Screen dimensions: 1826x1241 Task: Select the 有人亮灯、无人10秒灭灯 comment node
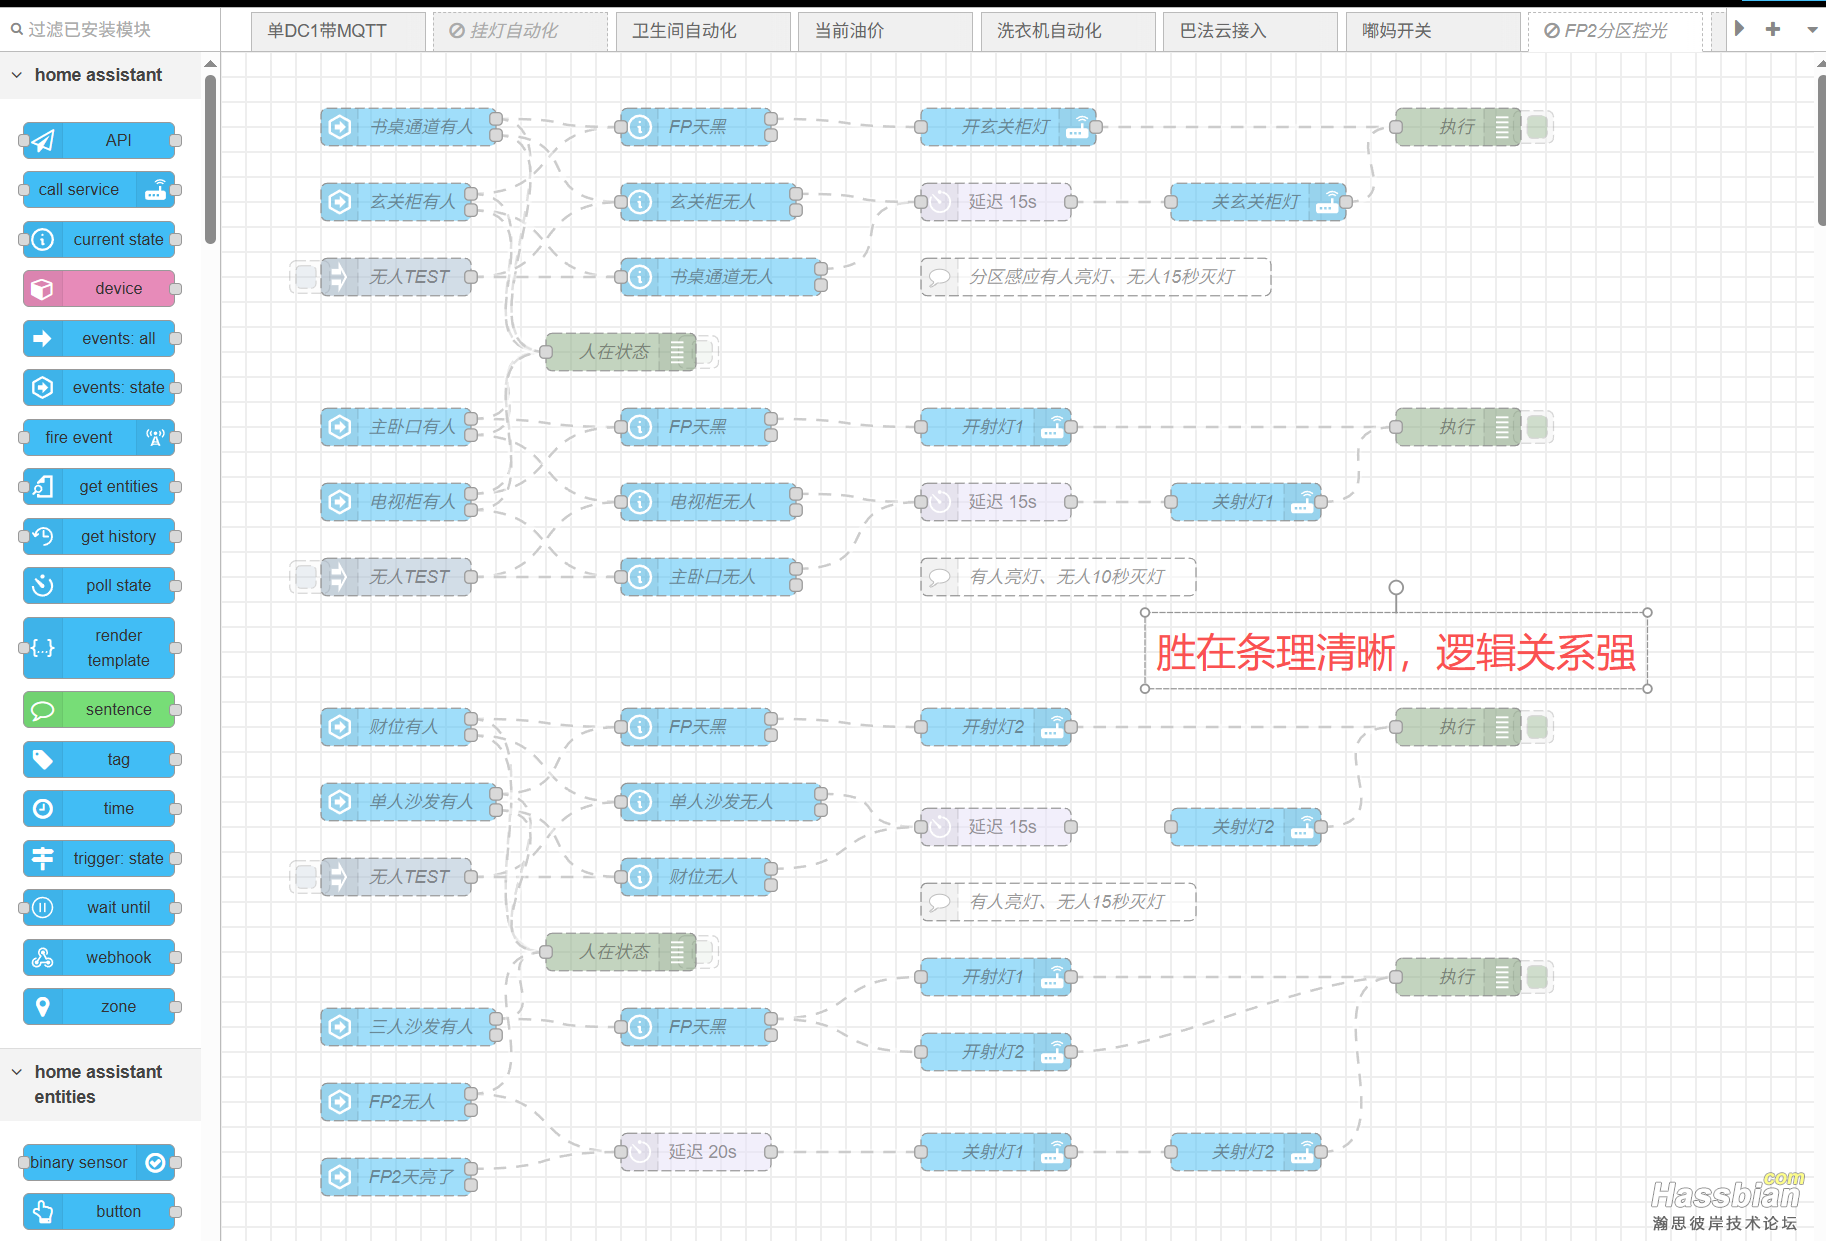click(x=1058, y=577)
